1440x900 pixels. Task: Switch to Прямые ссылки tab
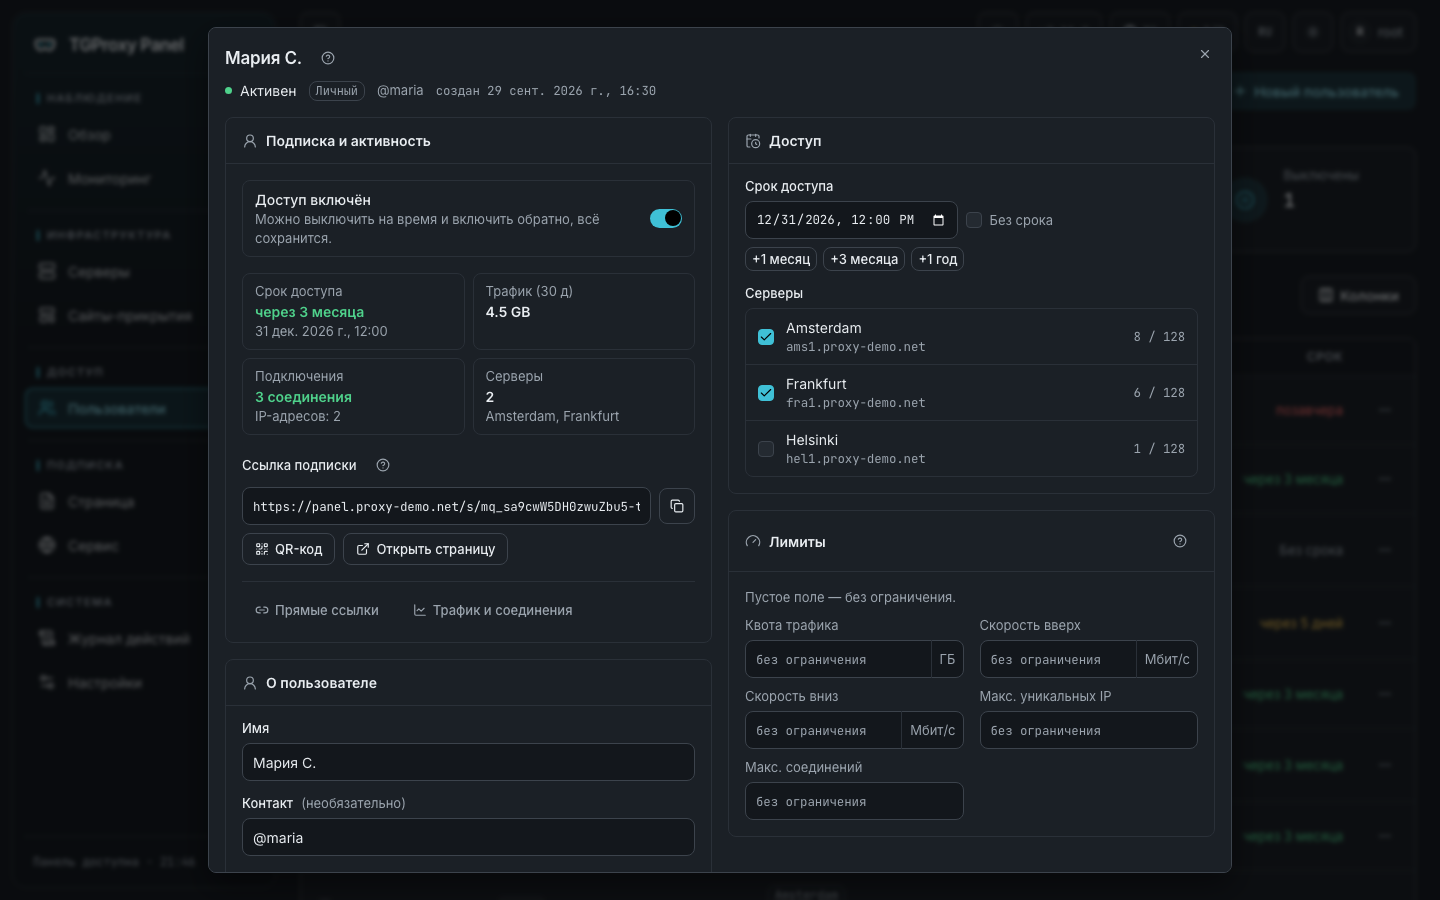click(x=317, y=610)
